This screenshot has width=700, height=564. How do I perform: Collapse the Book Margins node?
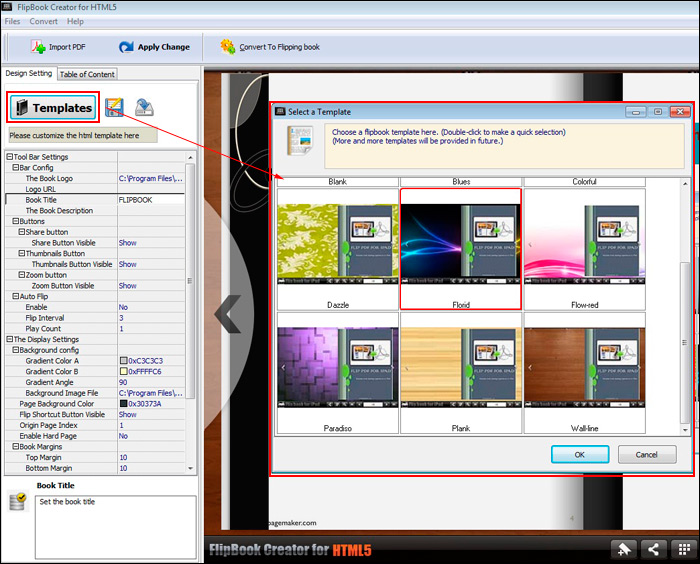click(x=16, y=447)
